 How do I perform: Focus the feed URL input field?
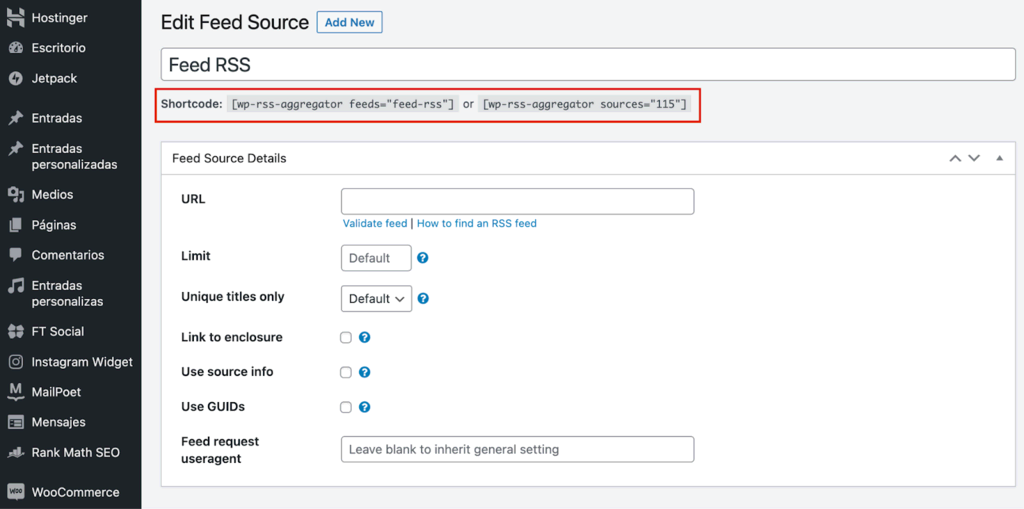pos(517,201)
